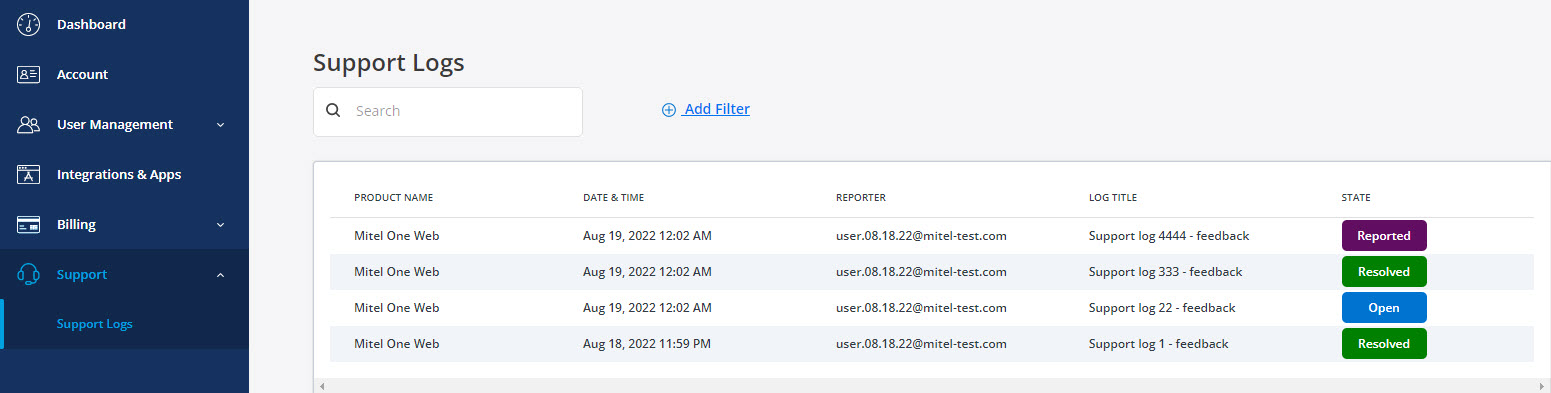
Task: Focus the Search input field
Action: tap(448, 111)
